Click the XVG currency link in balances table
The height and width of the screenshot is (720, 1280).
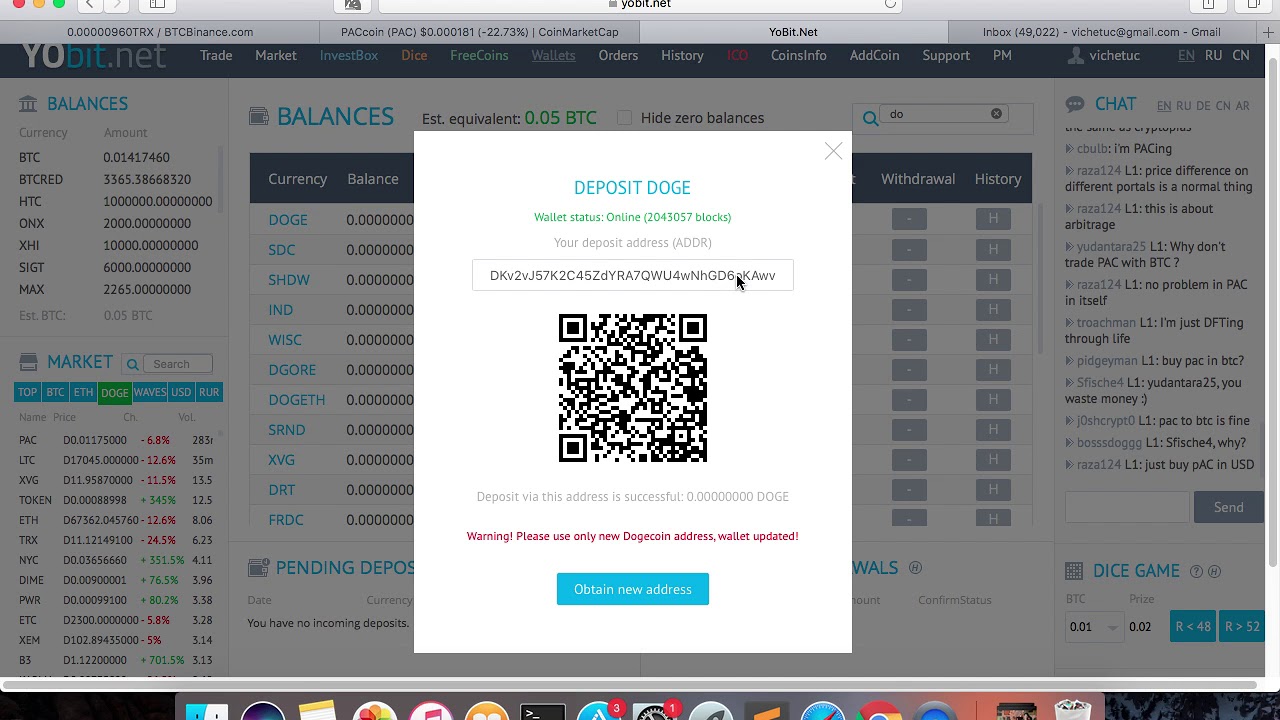pyautogui.click(x=281, y=460)
